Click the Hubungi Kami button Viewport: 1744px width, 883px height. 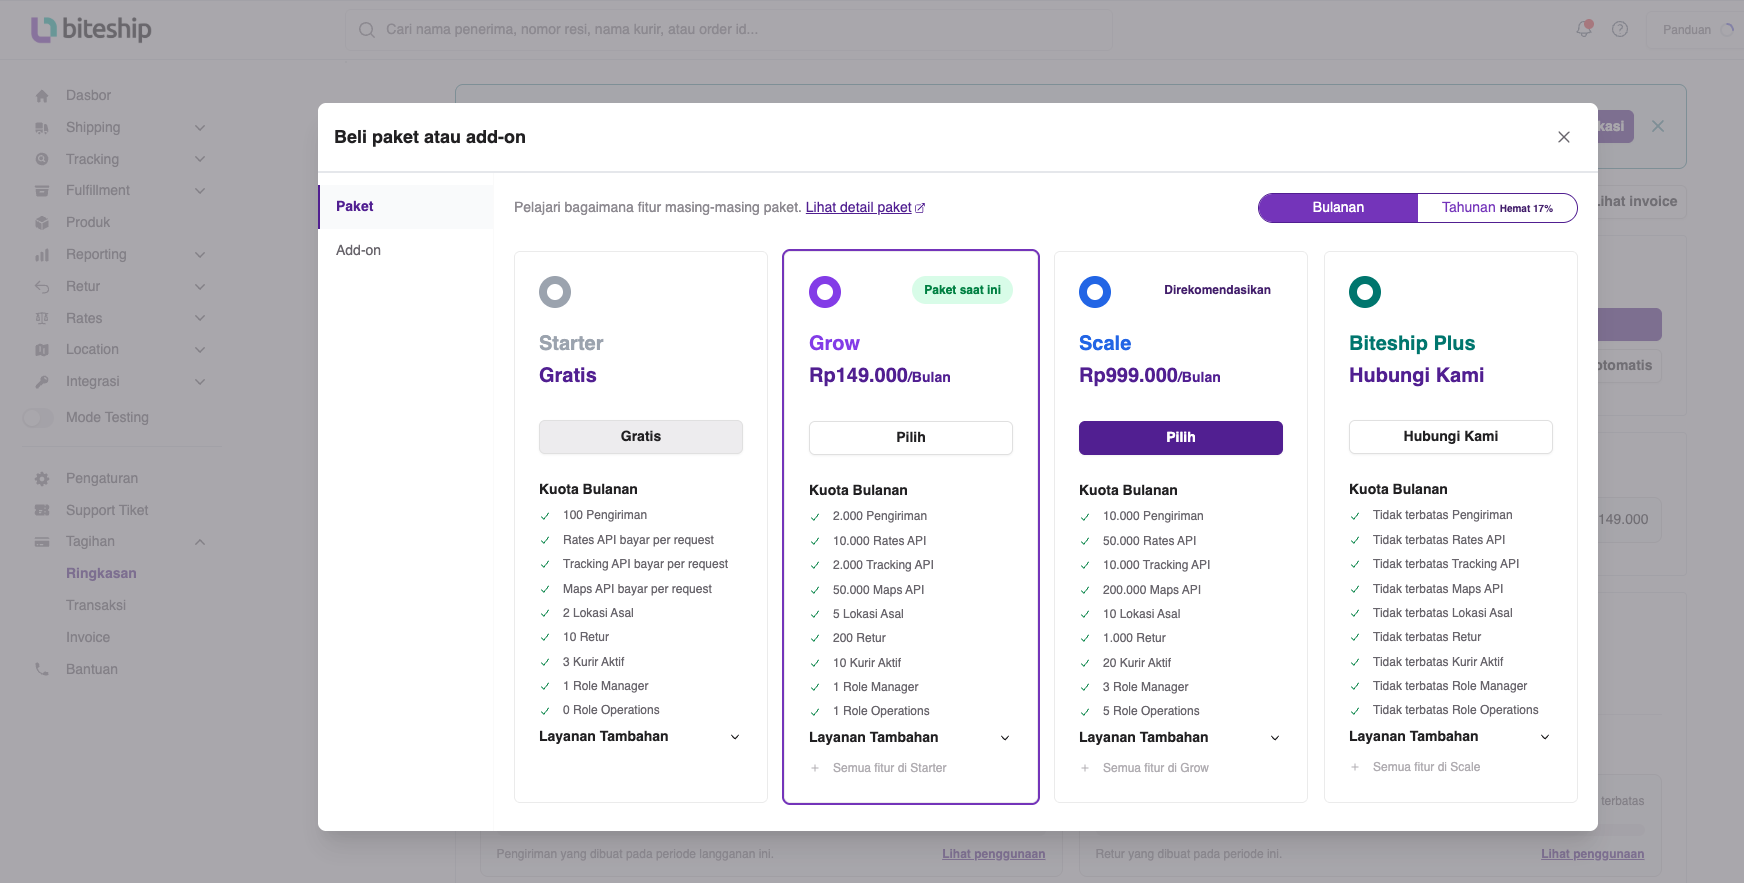pyautogui.click(x=1451, y=437)
